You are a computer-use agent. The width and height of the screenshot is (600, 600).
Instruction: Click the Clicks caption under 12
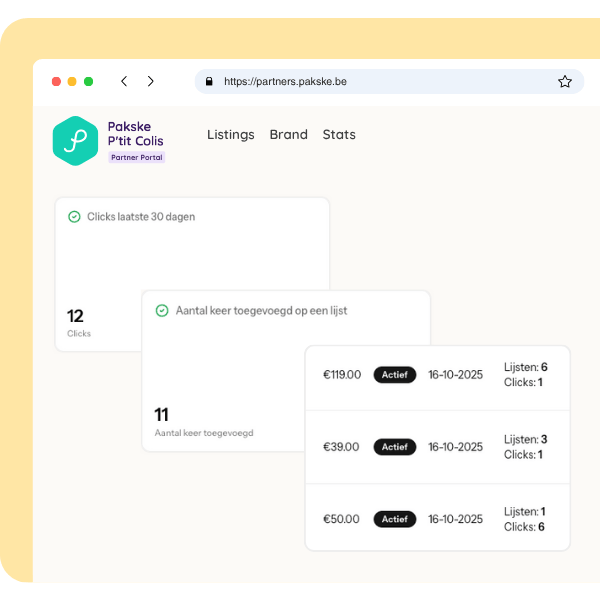pos(79,334)
